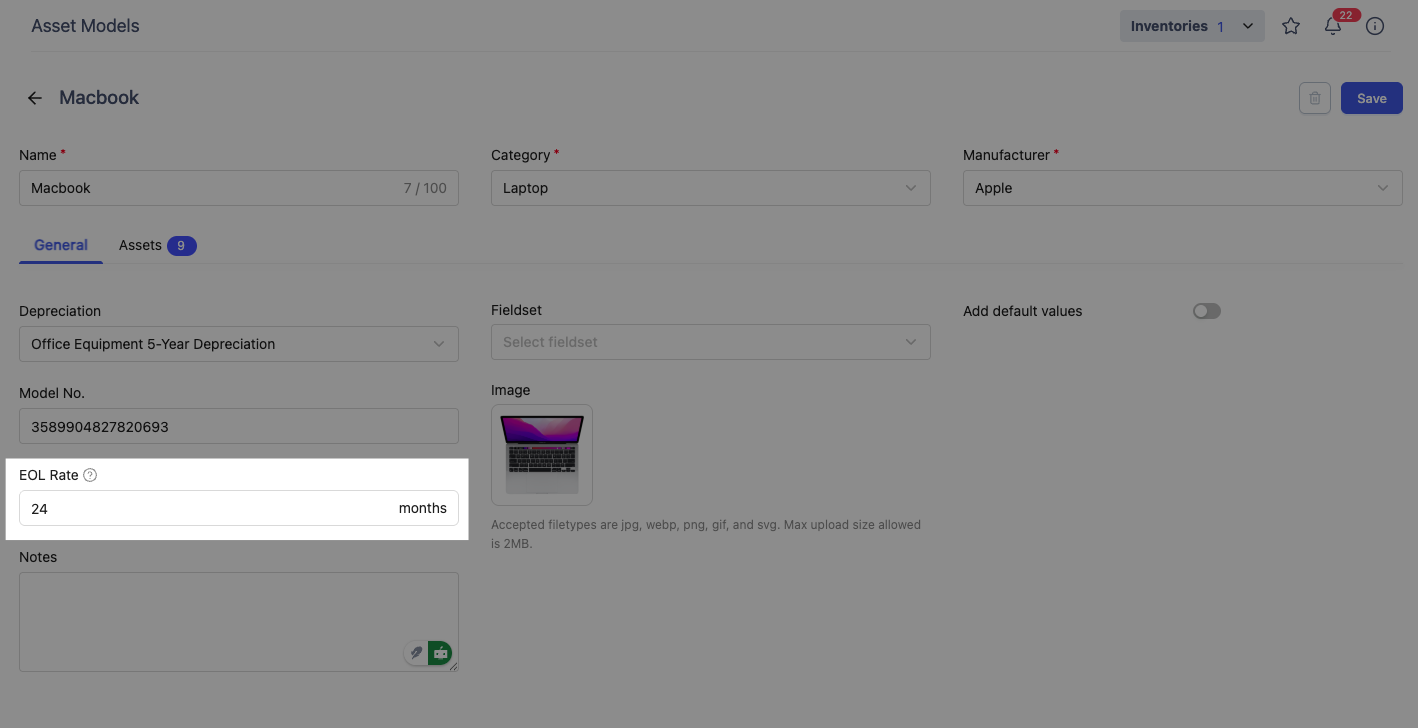Open the Category dropdown showing Laptop
The height and width of the screenshot is (728, 1418).
pos(710,188)
